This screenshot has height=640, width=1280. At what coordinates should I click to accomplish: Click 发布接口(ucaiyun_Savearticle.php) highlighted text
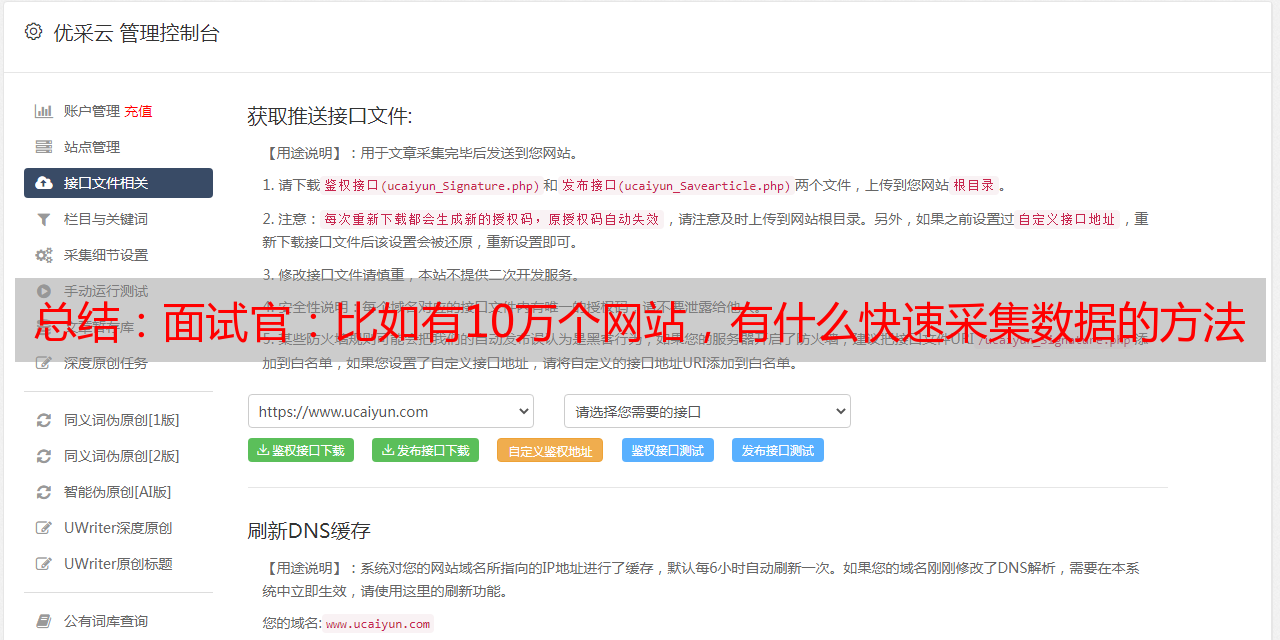(676, 185)
